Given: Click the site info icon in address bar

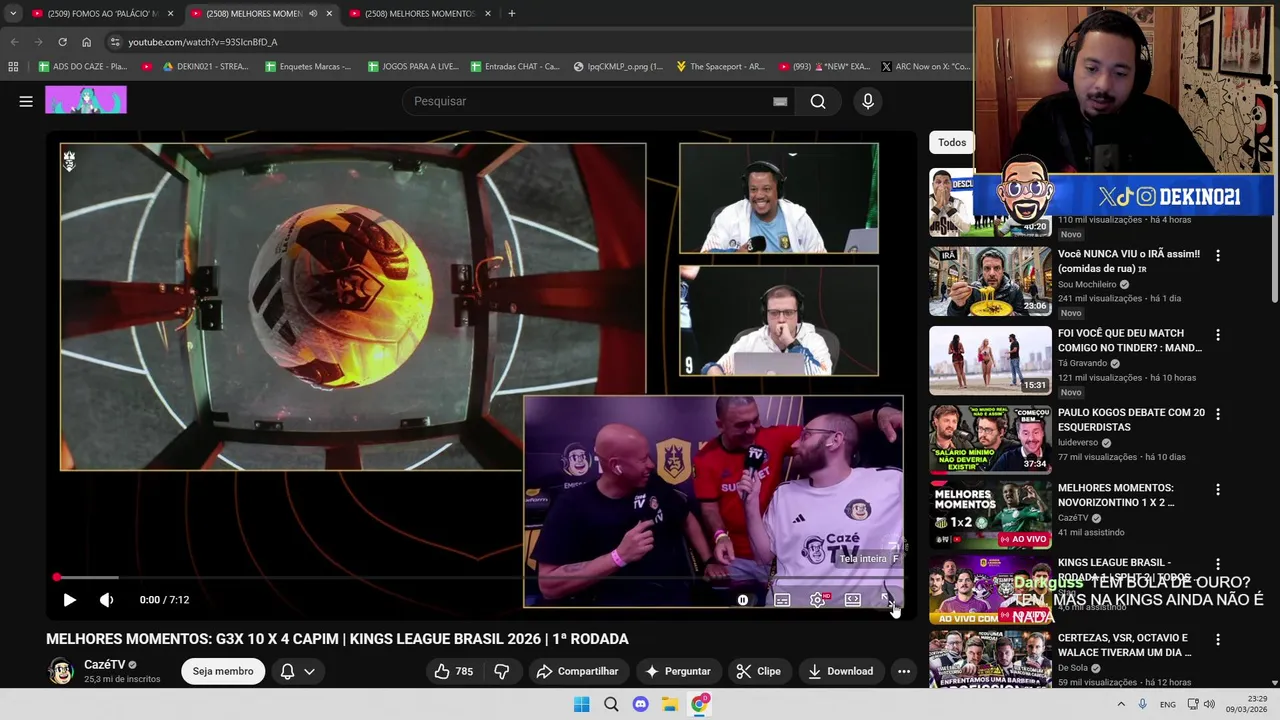Looking at the screenshot, I should tap(116, 42).
